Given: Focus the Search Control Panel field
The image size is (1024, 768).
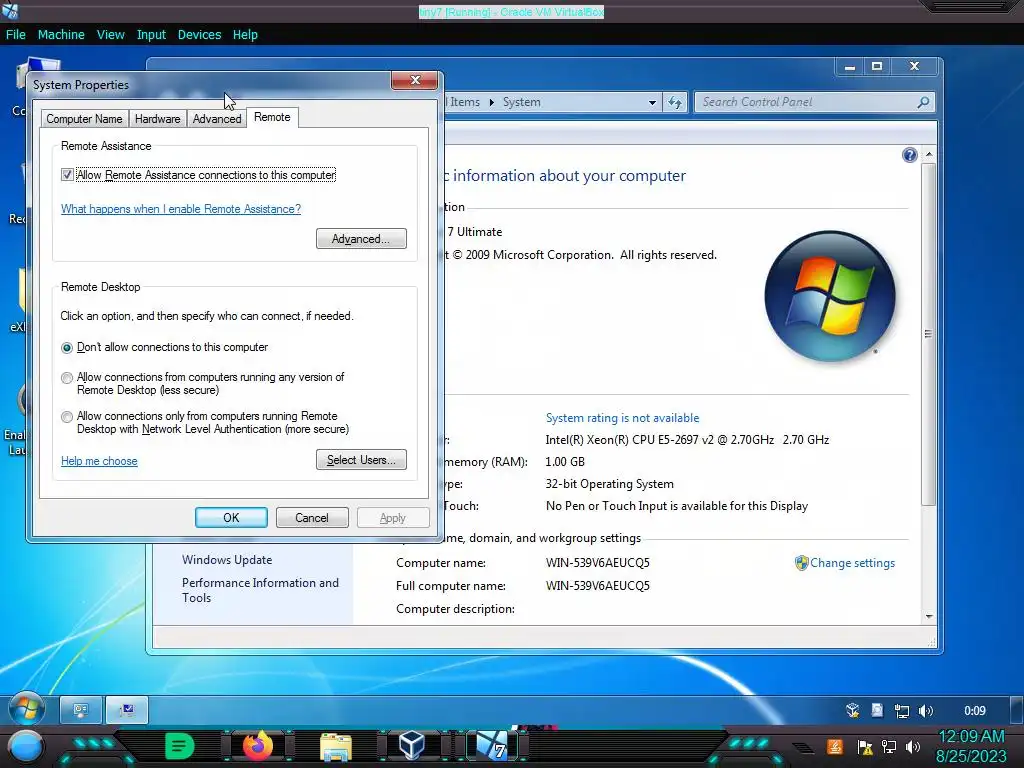Looking at the screenshot, I should click(814, 102).
